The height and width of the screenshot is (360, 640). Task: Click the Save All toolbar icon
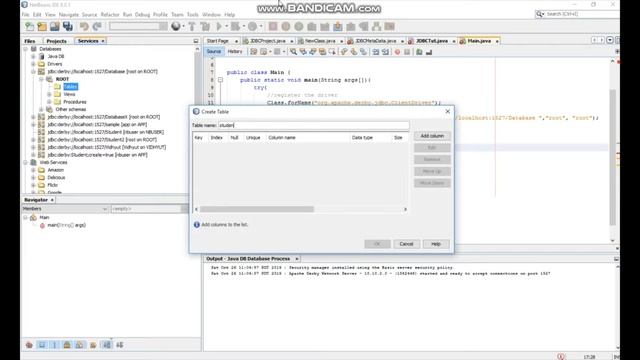pos(68,27)
